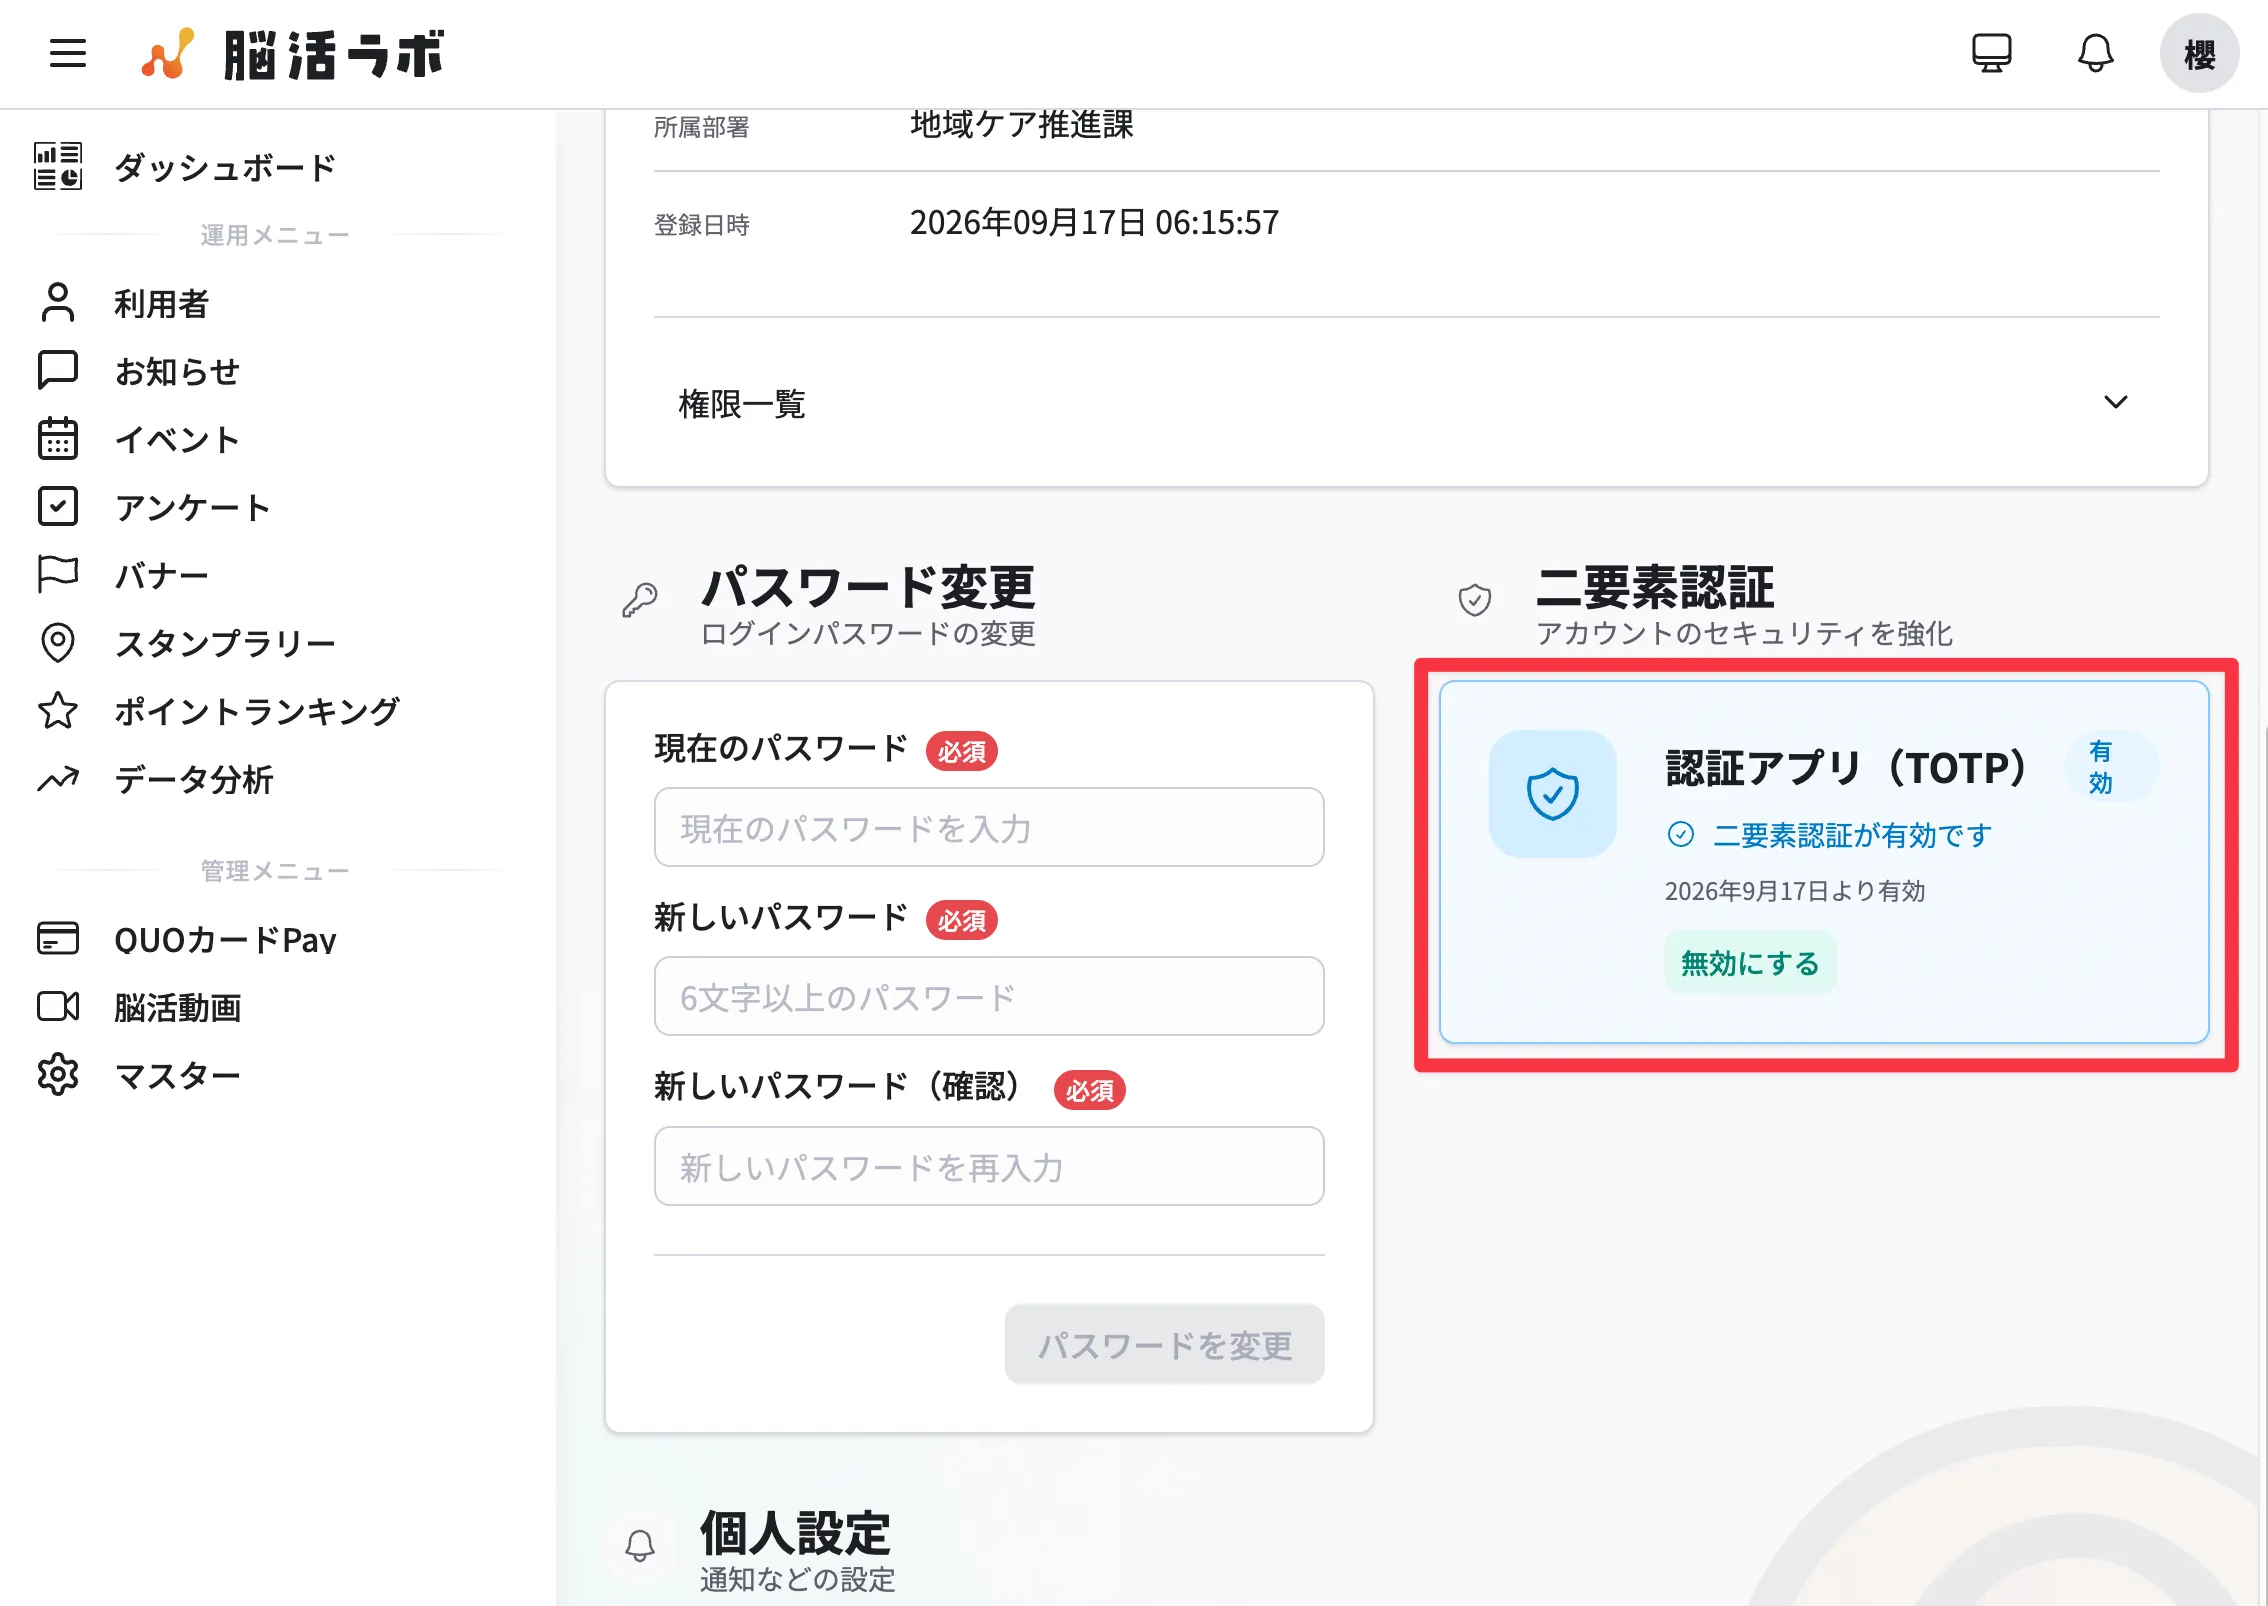Click the check circle icon before 二要素認証が有効です
2268x1606 pixels.
click(1681, 834)
